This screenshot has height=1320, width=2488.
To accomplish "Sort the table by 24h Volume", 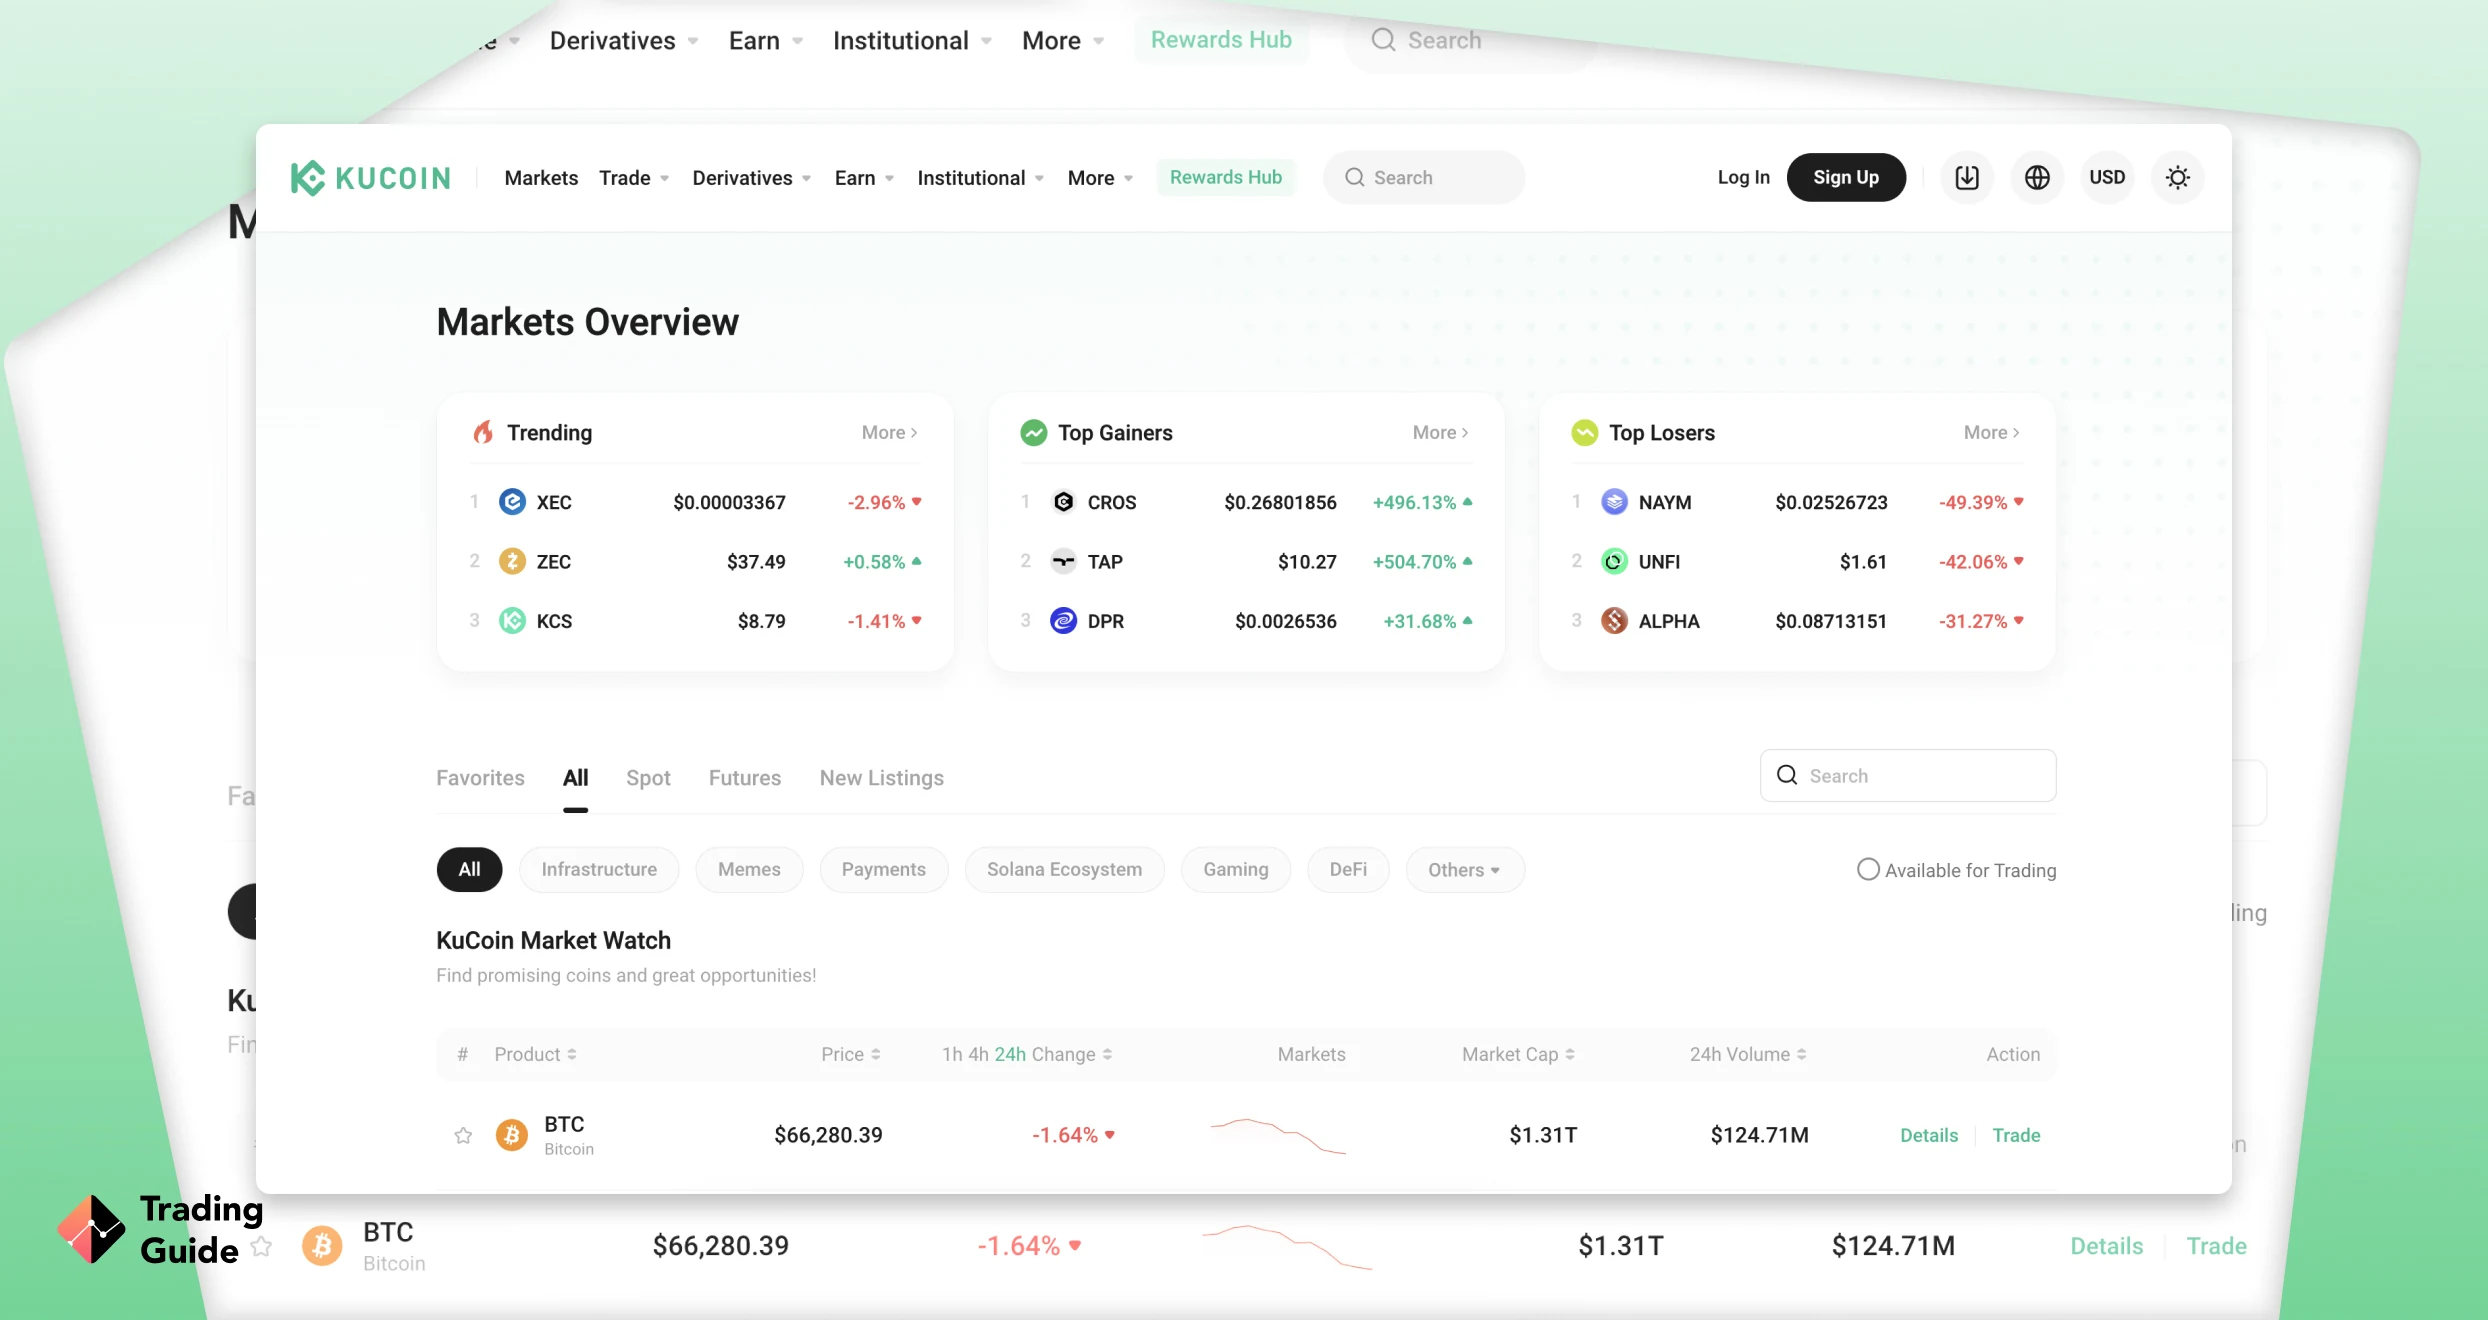I will [x=1747, y=1054].
